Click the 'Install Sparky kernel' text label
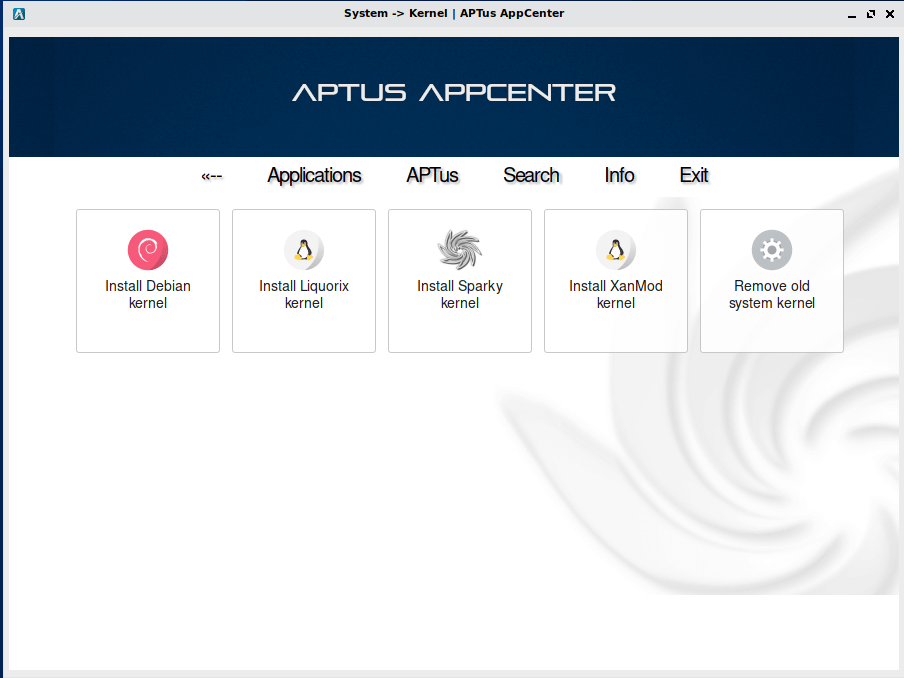904x678 pixels. tap(460, 294)
